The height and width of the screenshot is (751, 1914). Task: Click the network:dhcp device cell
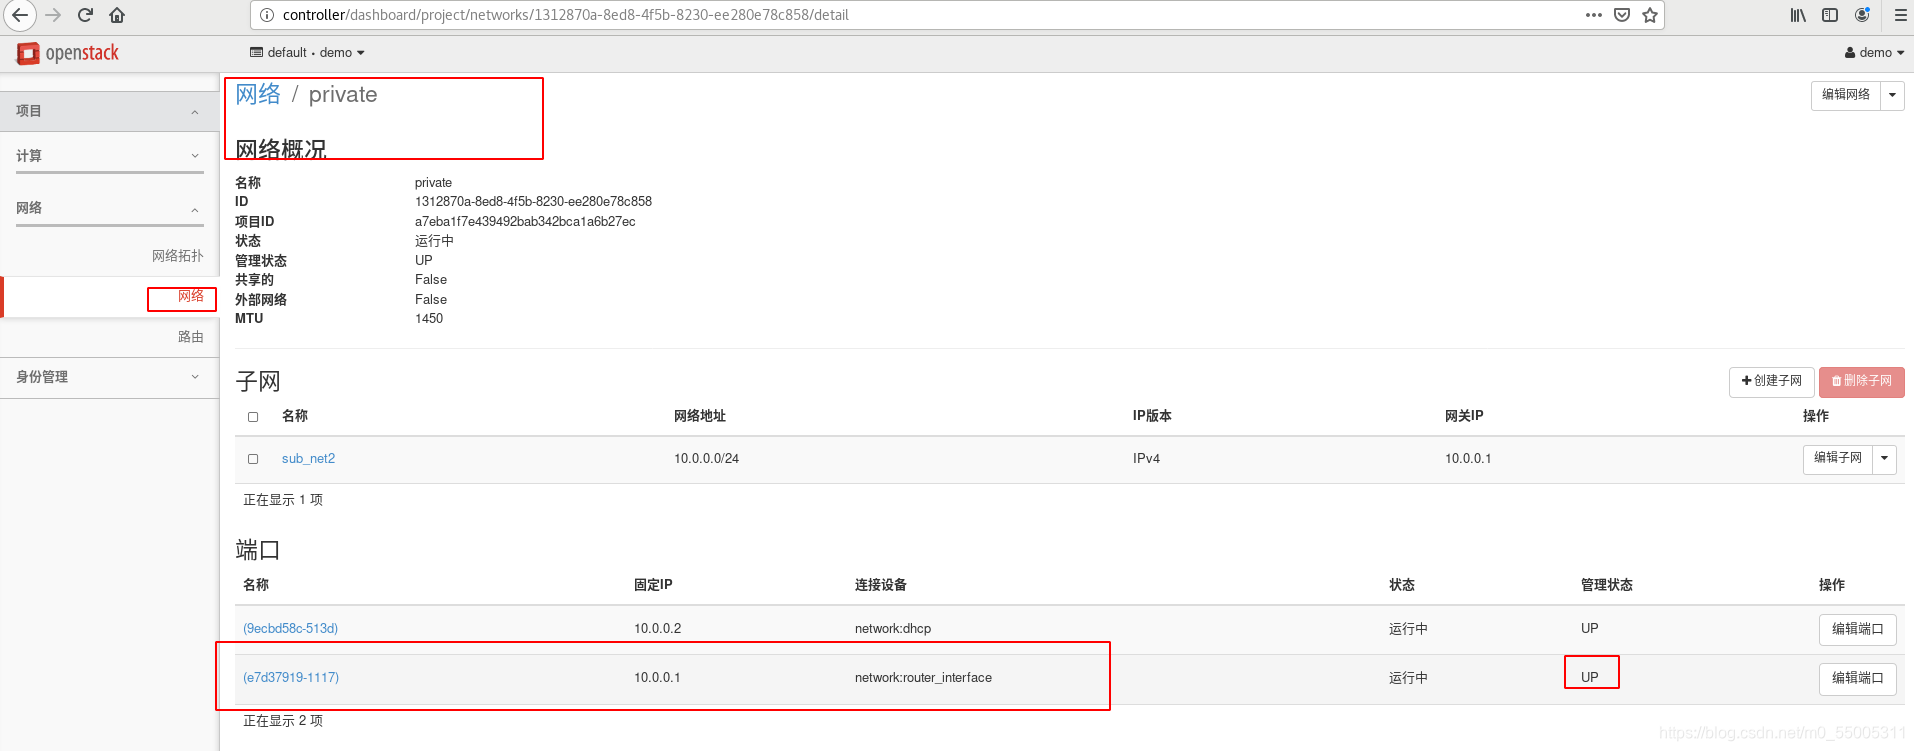(x=893, y=629)
